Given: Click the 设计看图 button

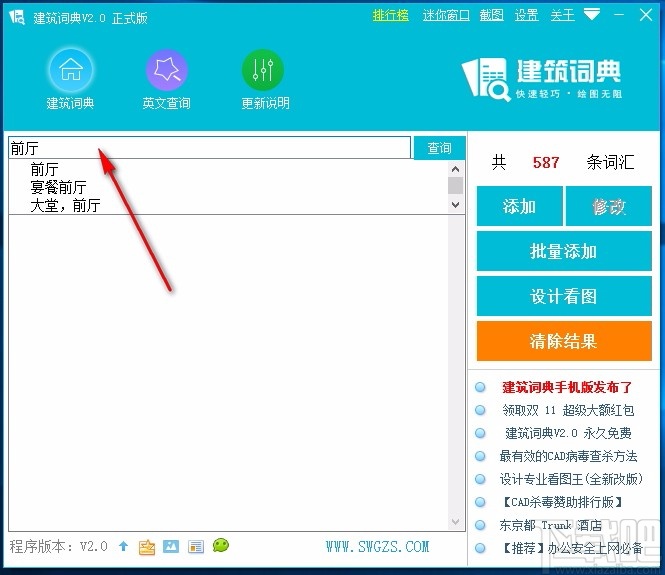Looking at the screenshot, I should 564,296.
